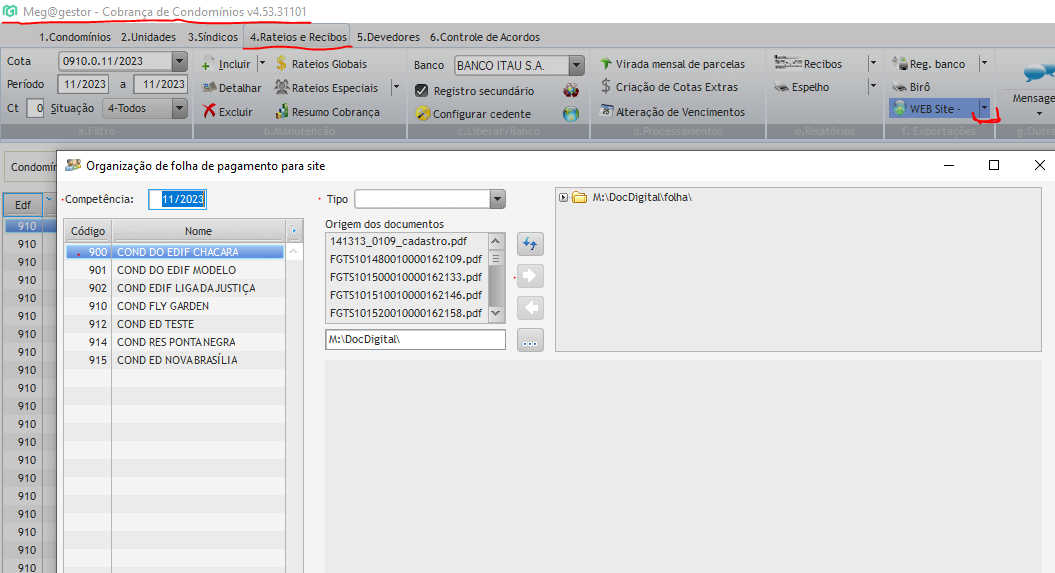The image size is (1055, 573).
Task: Click the browse folder ellipsis button
Action: [530, 341]
